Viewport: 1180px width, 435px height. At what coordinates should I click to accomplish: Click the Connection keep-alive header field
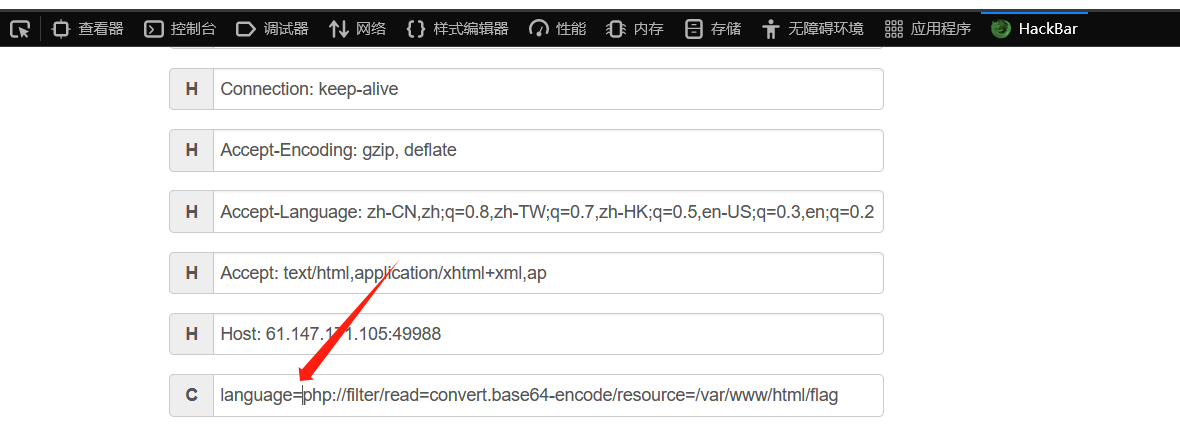click(x=548, y=89)
